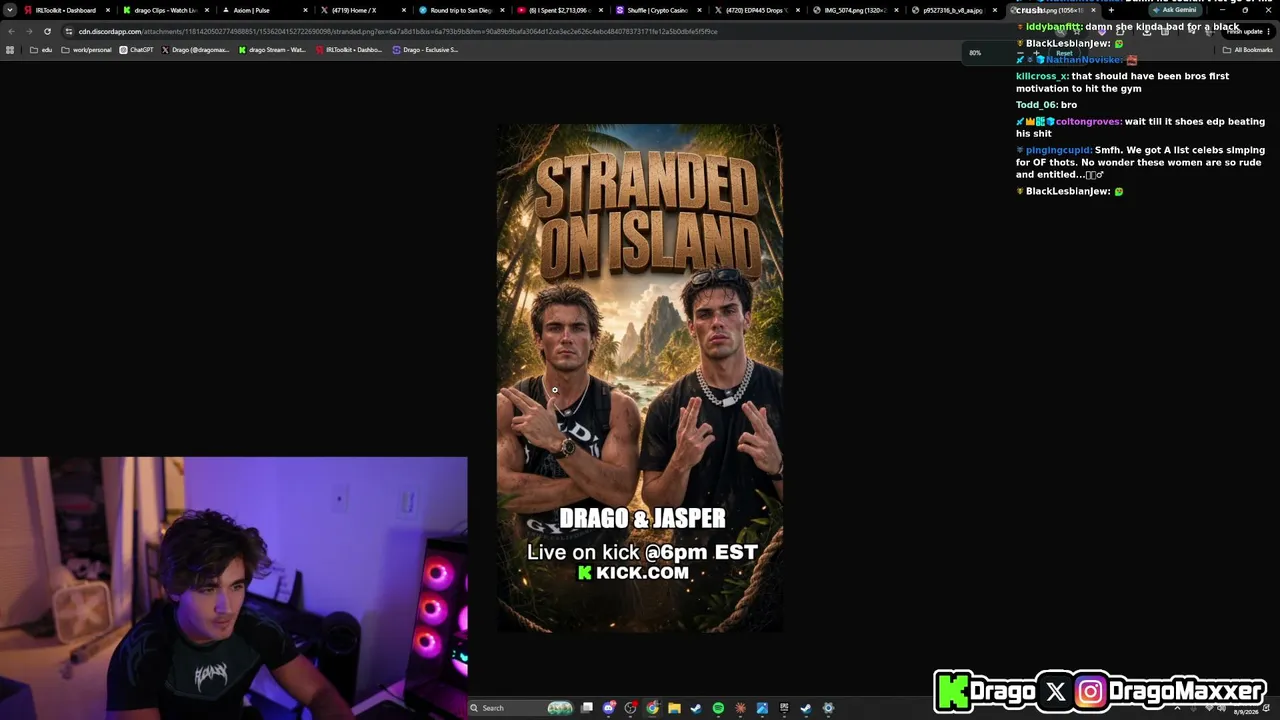The height and width of the screenshot is (720, 1280).
Task: Open the drago Clips Kick tab
Action: coord(165,10)
